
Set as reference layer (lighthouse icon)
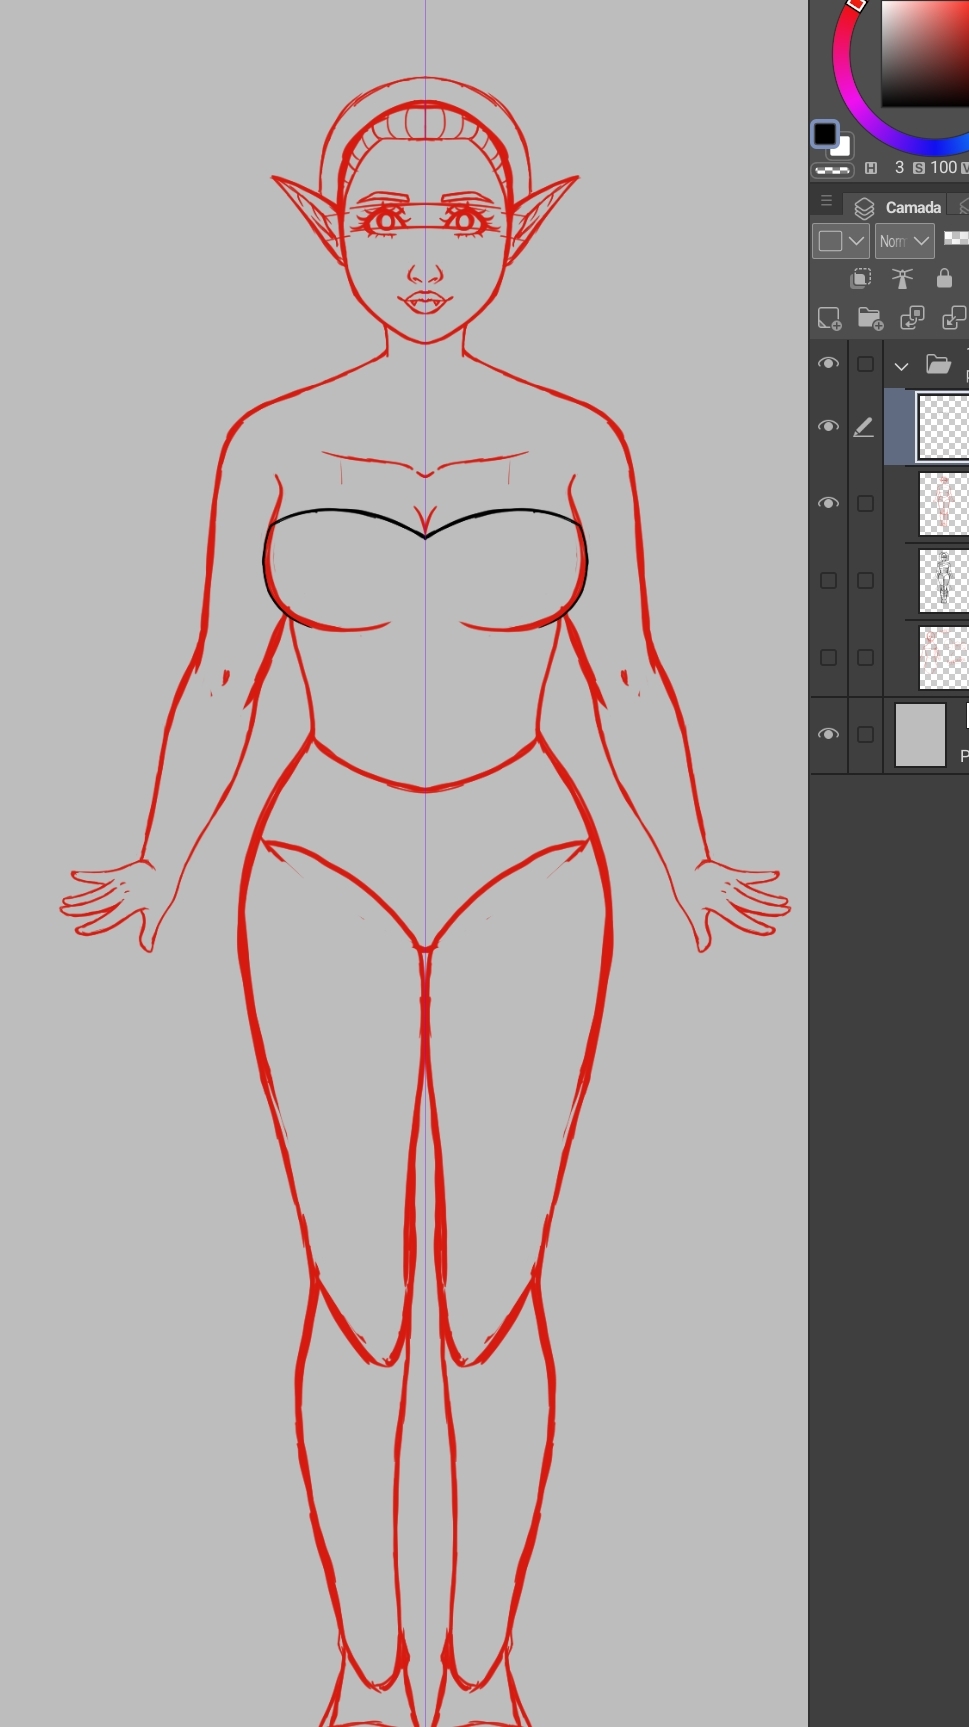tap(902, 278)
